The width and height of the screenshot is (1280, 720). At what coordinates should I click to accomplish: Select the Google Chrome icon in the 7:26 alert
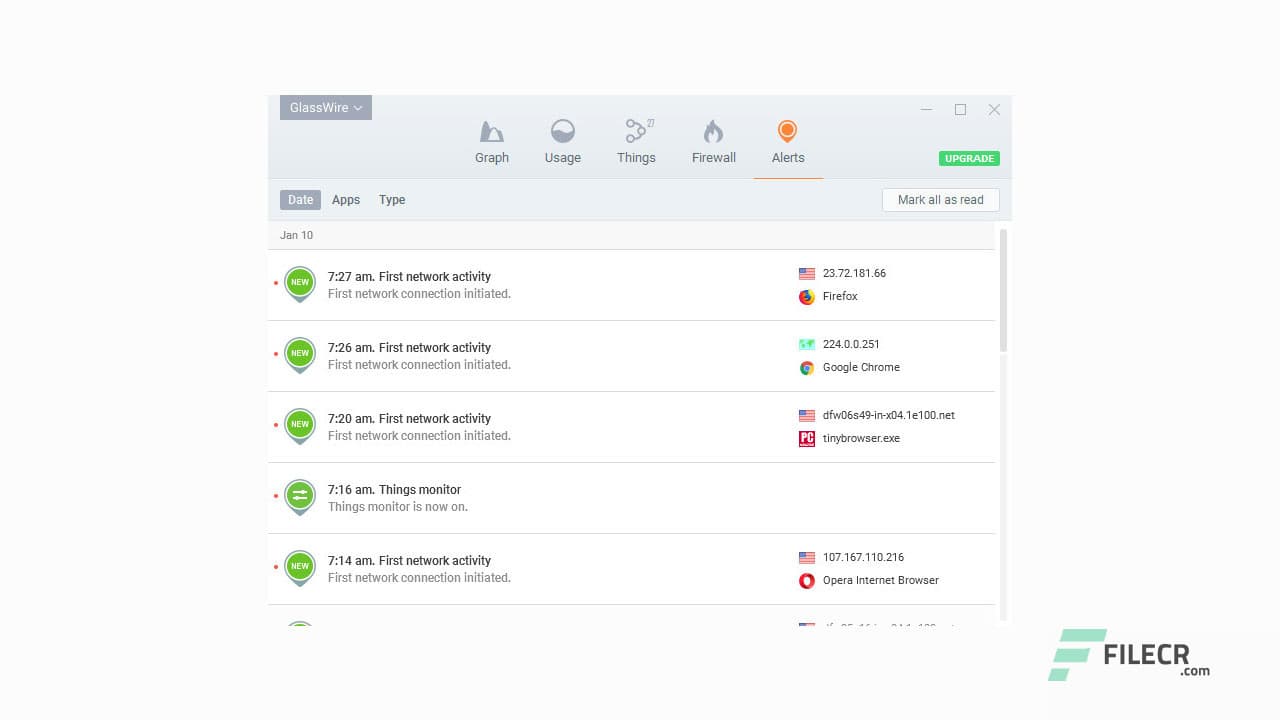click(x=806, y=367)
